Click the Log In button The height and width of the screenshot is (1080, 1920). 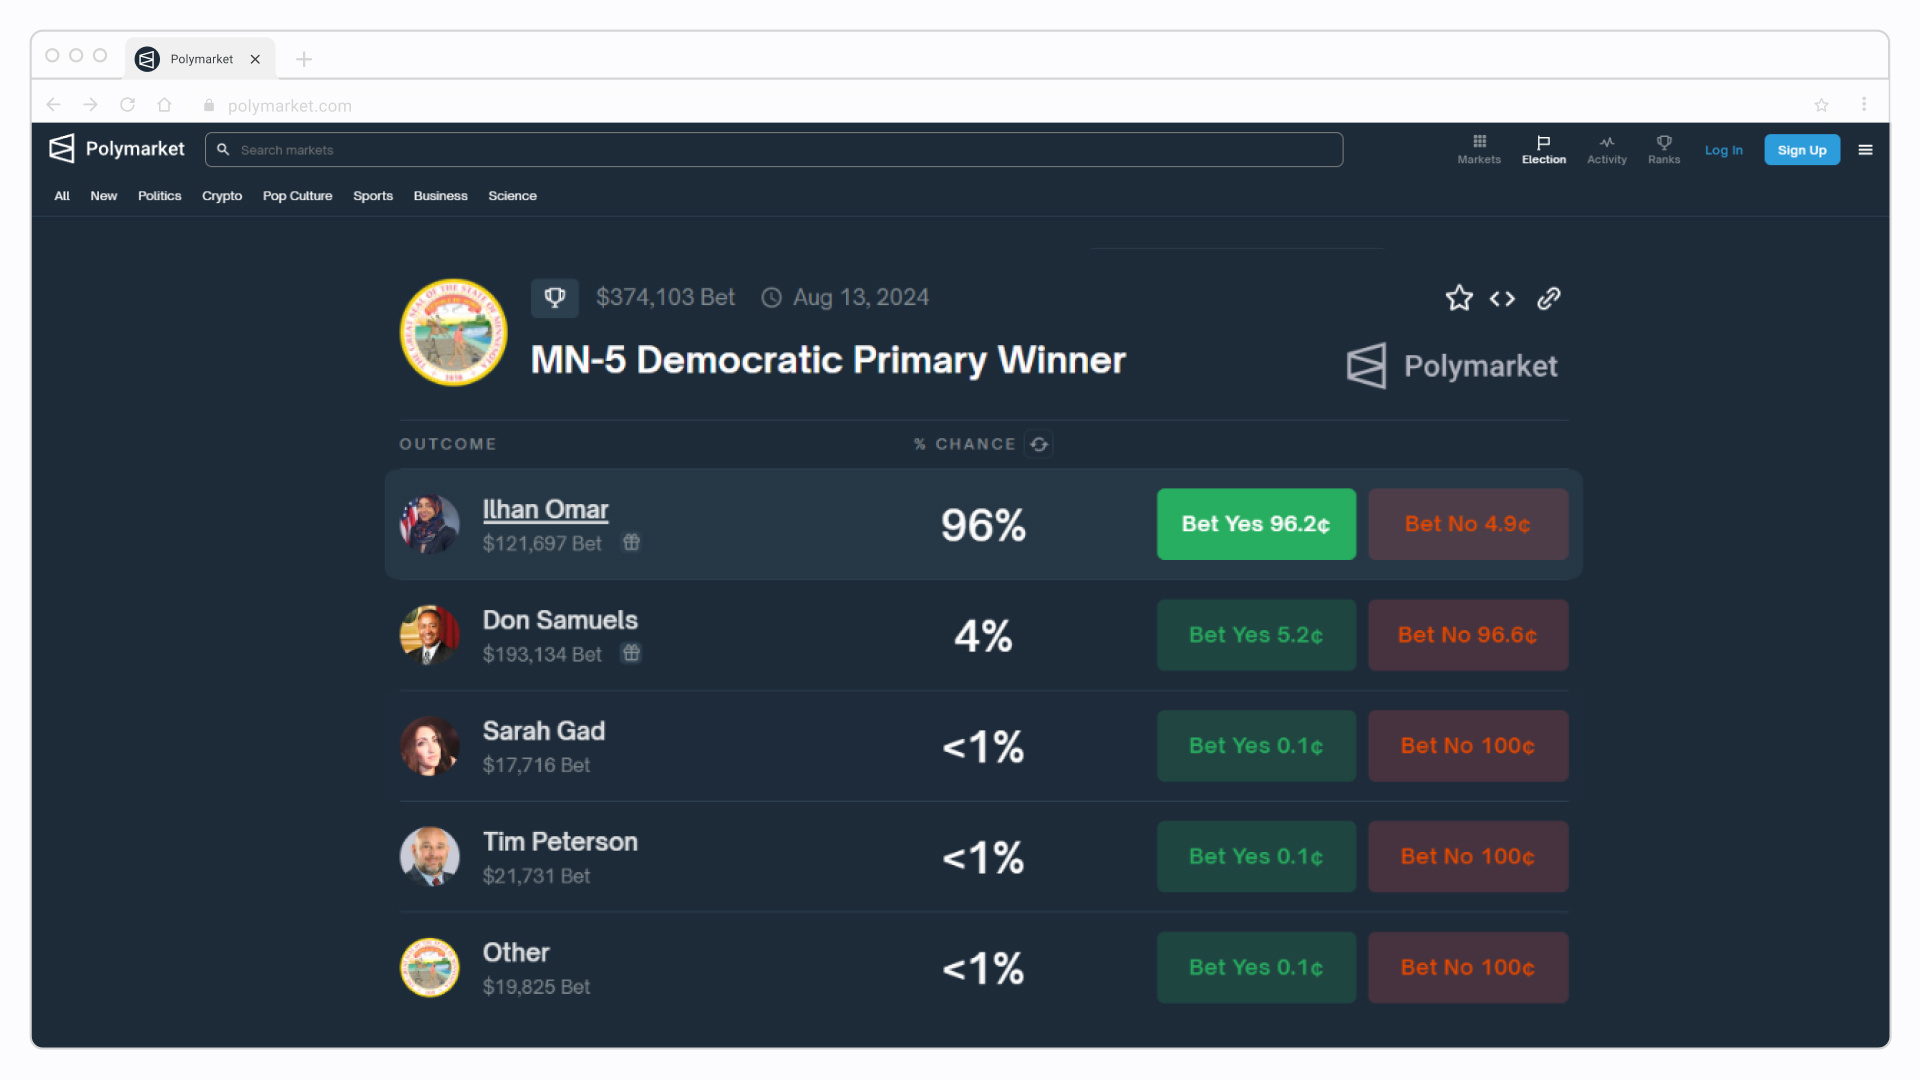1724,149
